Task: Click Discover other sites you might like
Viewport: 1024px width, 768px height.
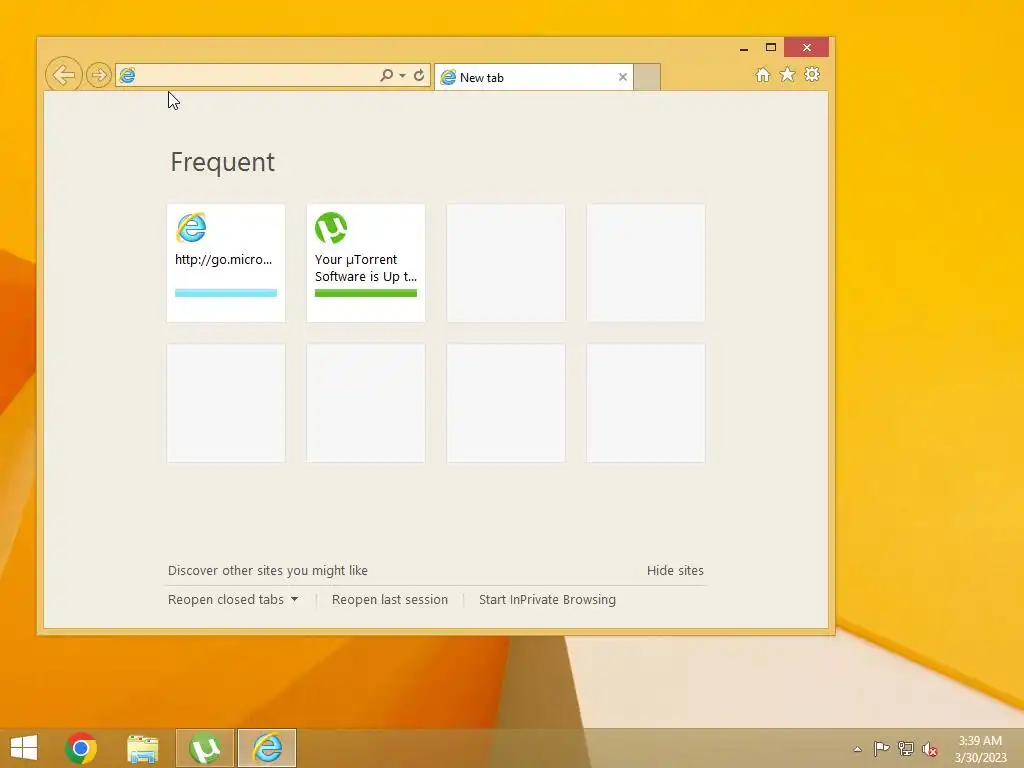Action: pos(268,570)
